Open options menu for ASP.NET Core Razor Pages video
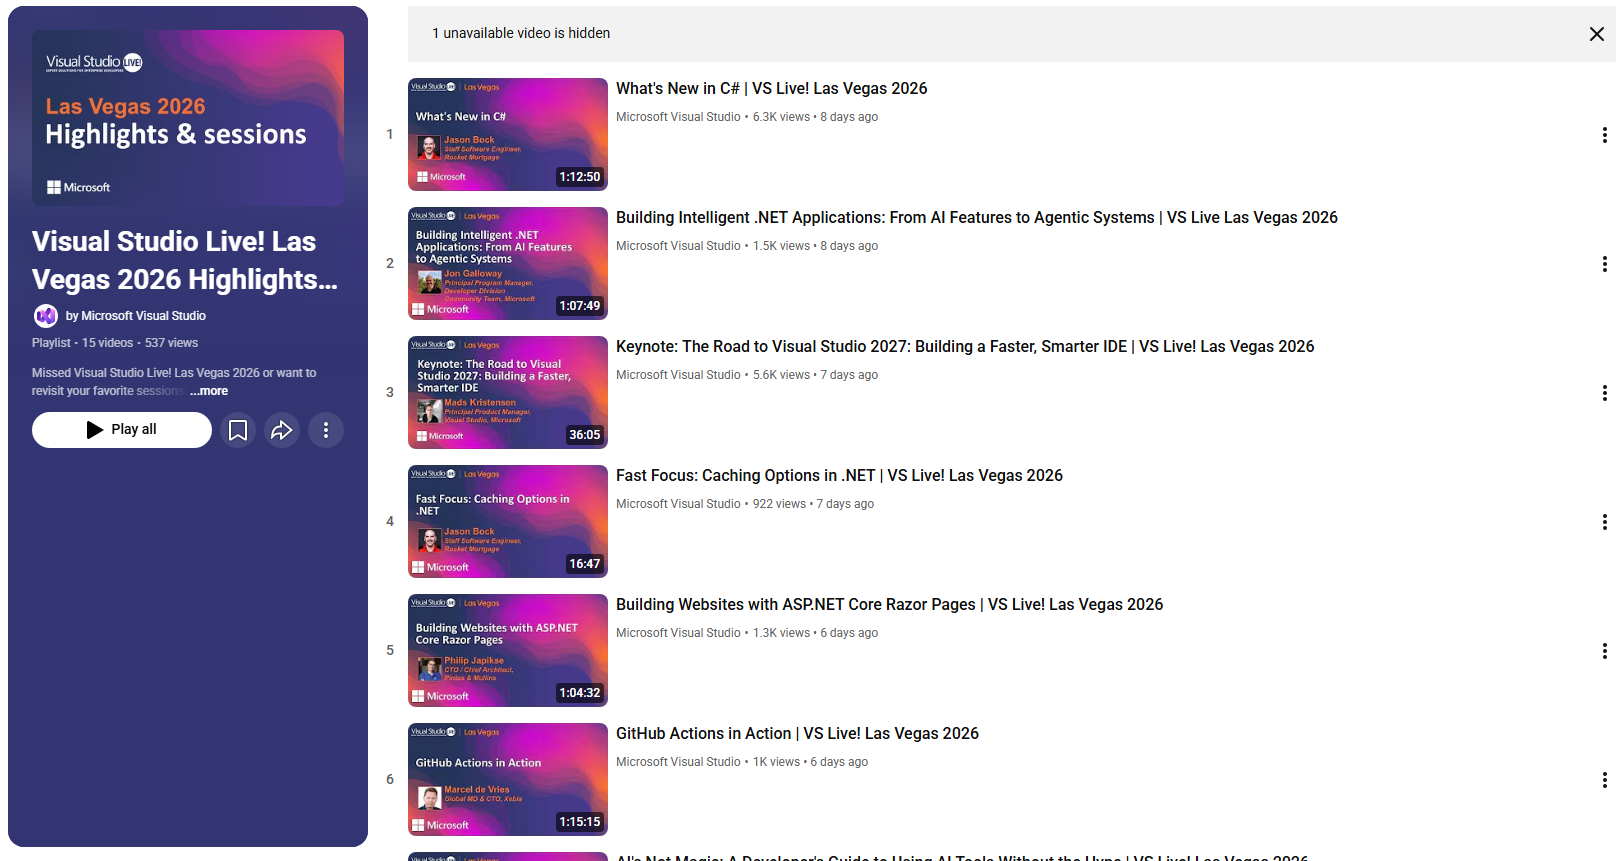Screen dimensions: 1616x861 pyautogui.click(x=1604, y=651)
